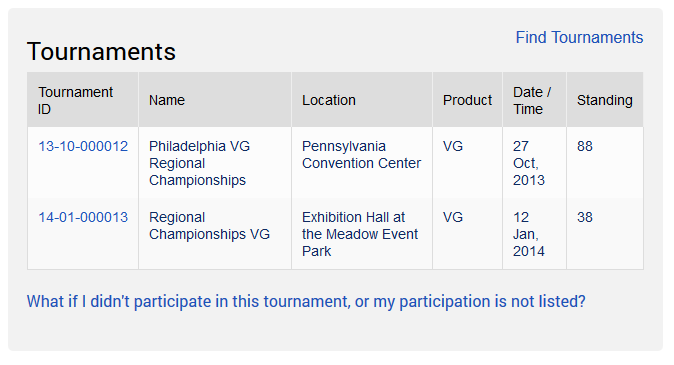The image size is (674, 365).
Task: Open the Find Tournaments link
Action: tap(579, 37)
